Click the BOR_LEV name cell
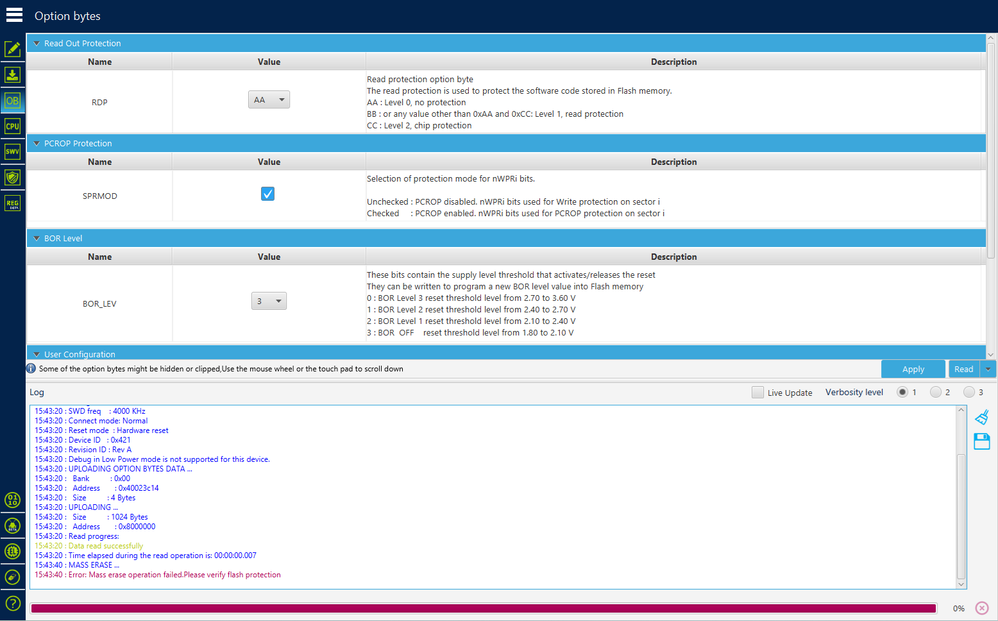 [x=99, y=304]
